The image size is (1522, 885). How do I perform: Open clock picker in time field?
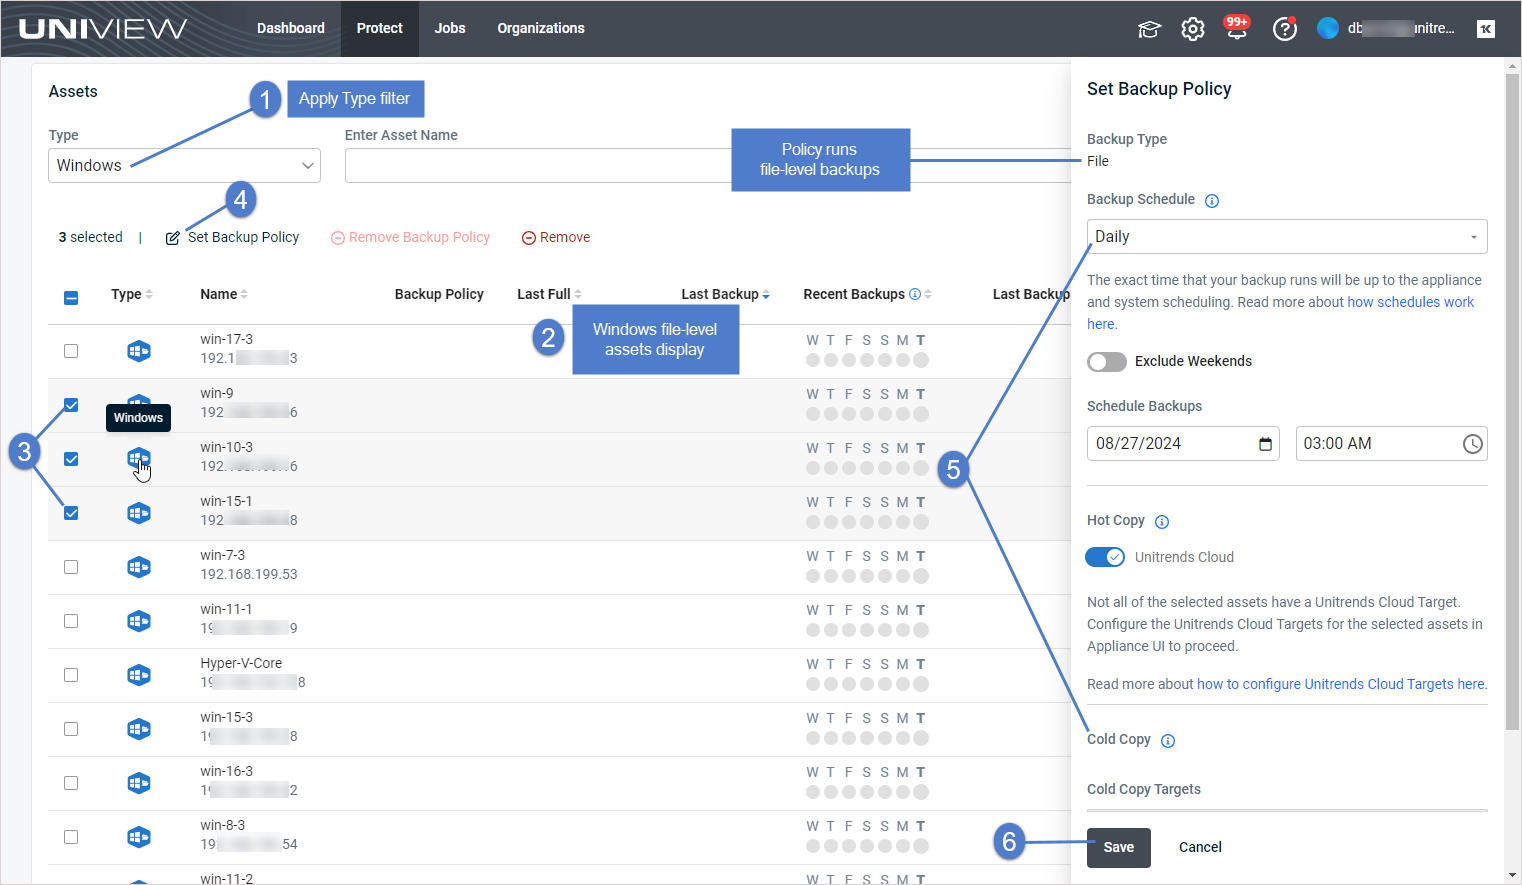click(x=1473, y=444)
